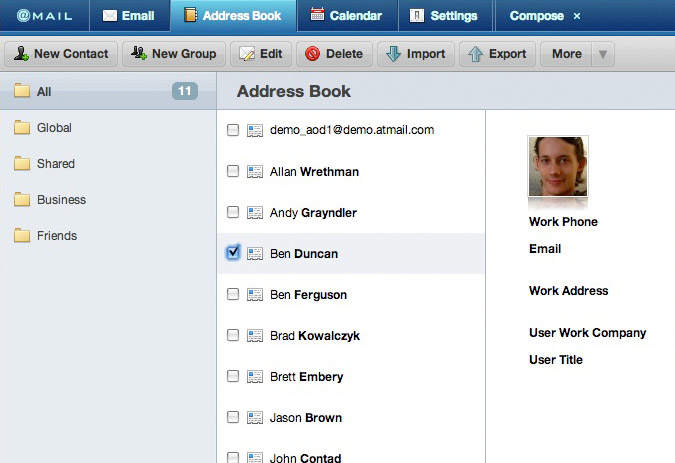The width and height of the screenshot is (675, 463).
Task: Click the Work Phone label
Action: point(563,222)
